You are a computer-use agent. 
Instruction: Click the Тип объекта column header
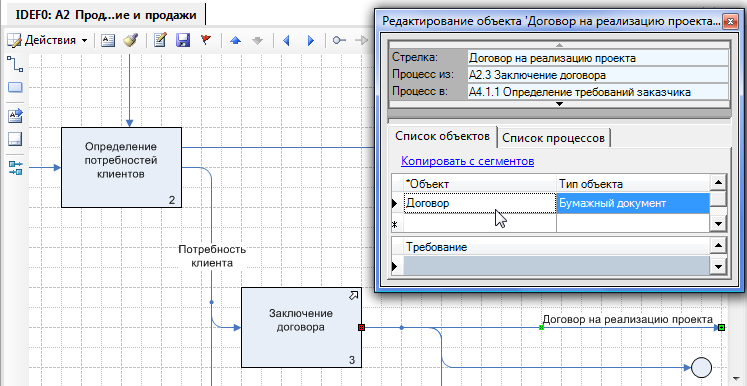pyautogui.click(x=633, y=184)
